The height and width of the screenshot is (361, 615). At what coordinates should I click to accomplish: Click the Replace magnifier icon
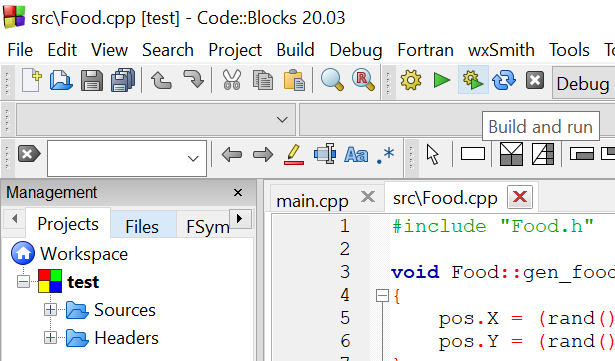[363, 80]
